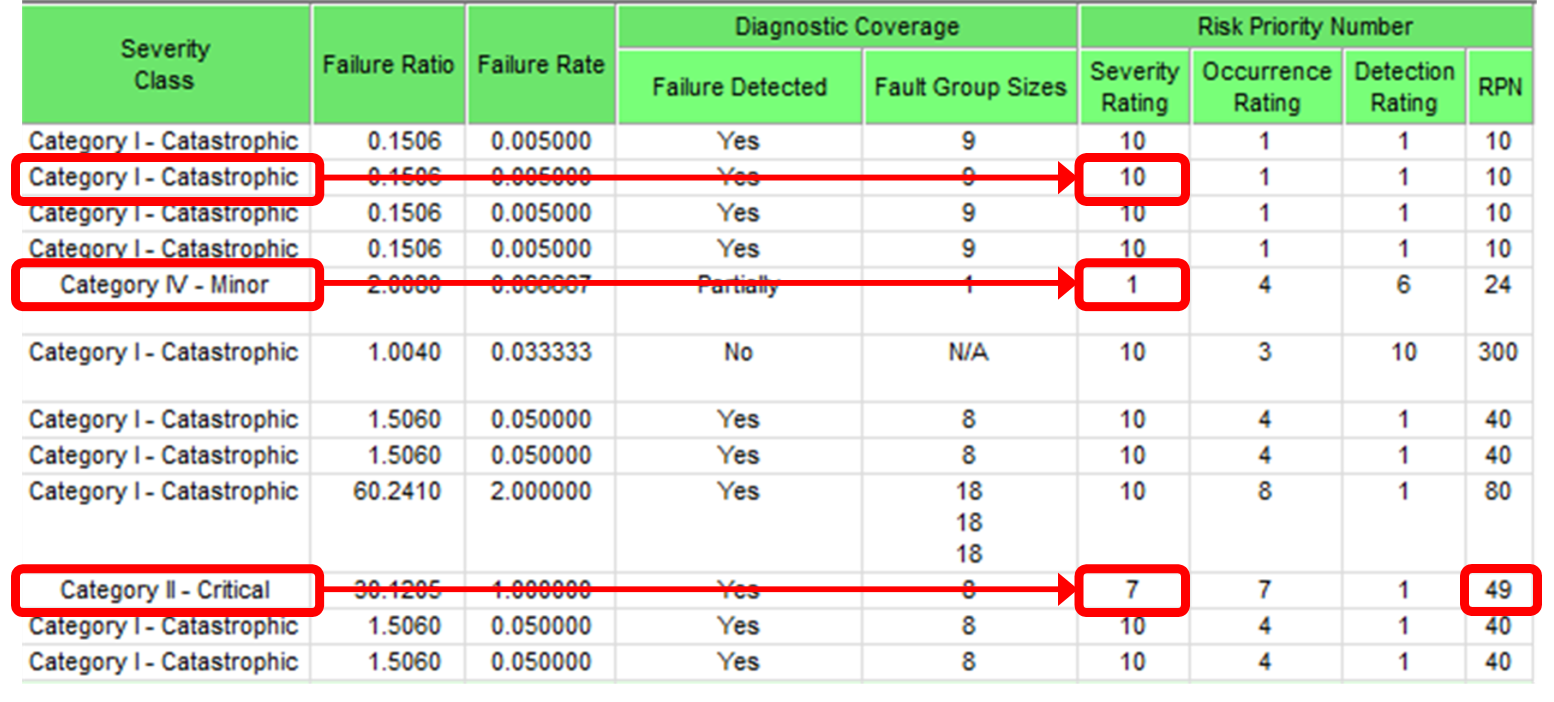The width and height of the screenshot is (1554, 702).
Task: Click the Fault Group Sizes header
Action: coord(970,88)
